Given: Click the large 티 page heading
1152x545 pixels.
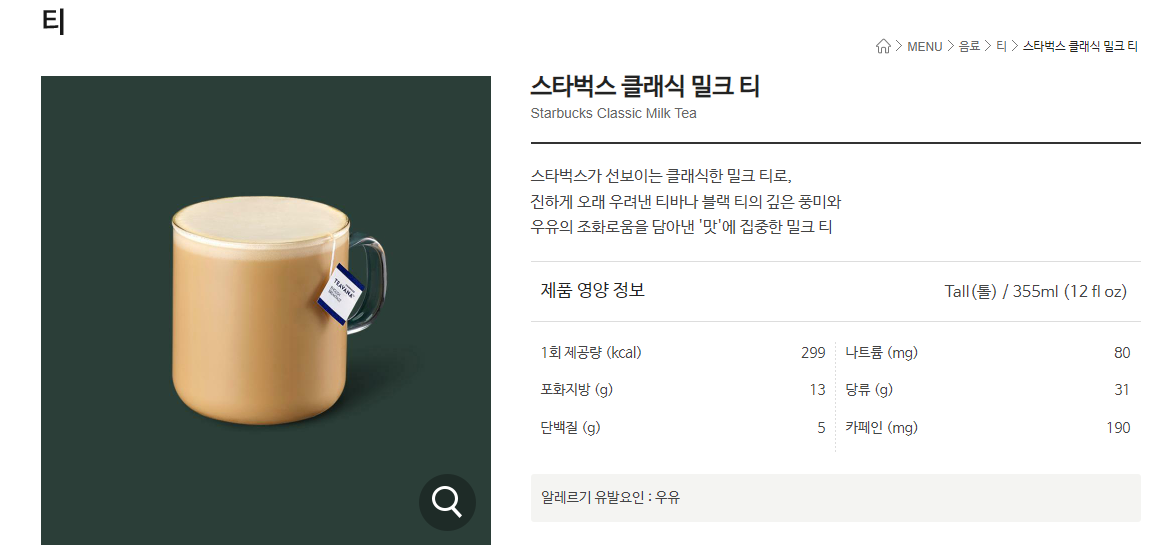Looking at the screenshot, I should tap(54, 21).
